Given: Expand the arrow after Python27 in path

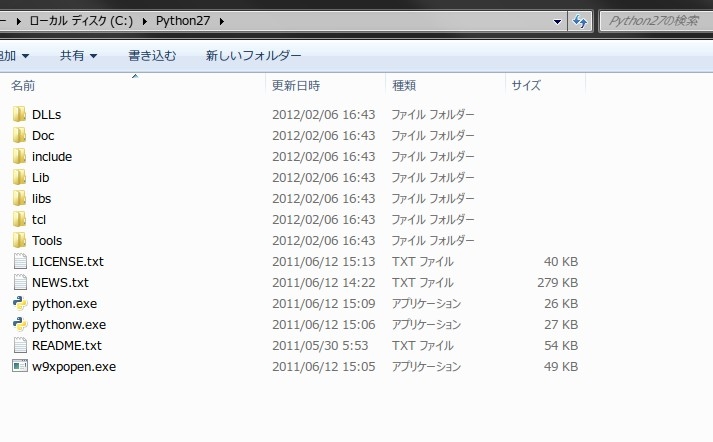Looking at the screenshot, I should [221, 21].
